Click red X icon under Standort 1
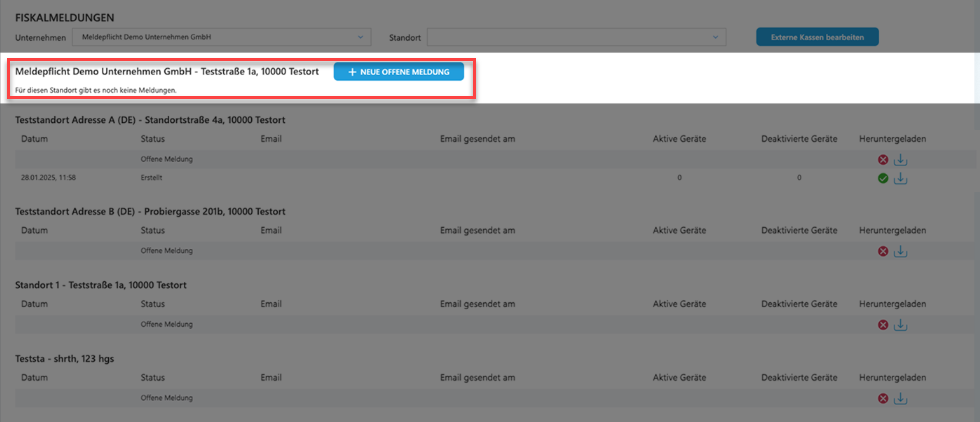This screenshot has height=422, width=980. click(883, 325)
